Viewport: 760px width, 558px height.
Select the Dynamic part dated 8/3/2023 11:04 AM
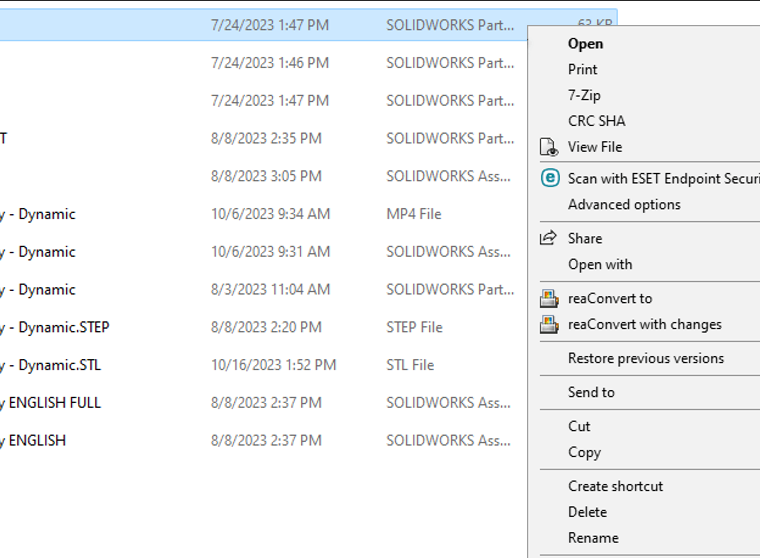click(262, 289)
